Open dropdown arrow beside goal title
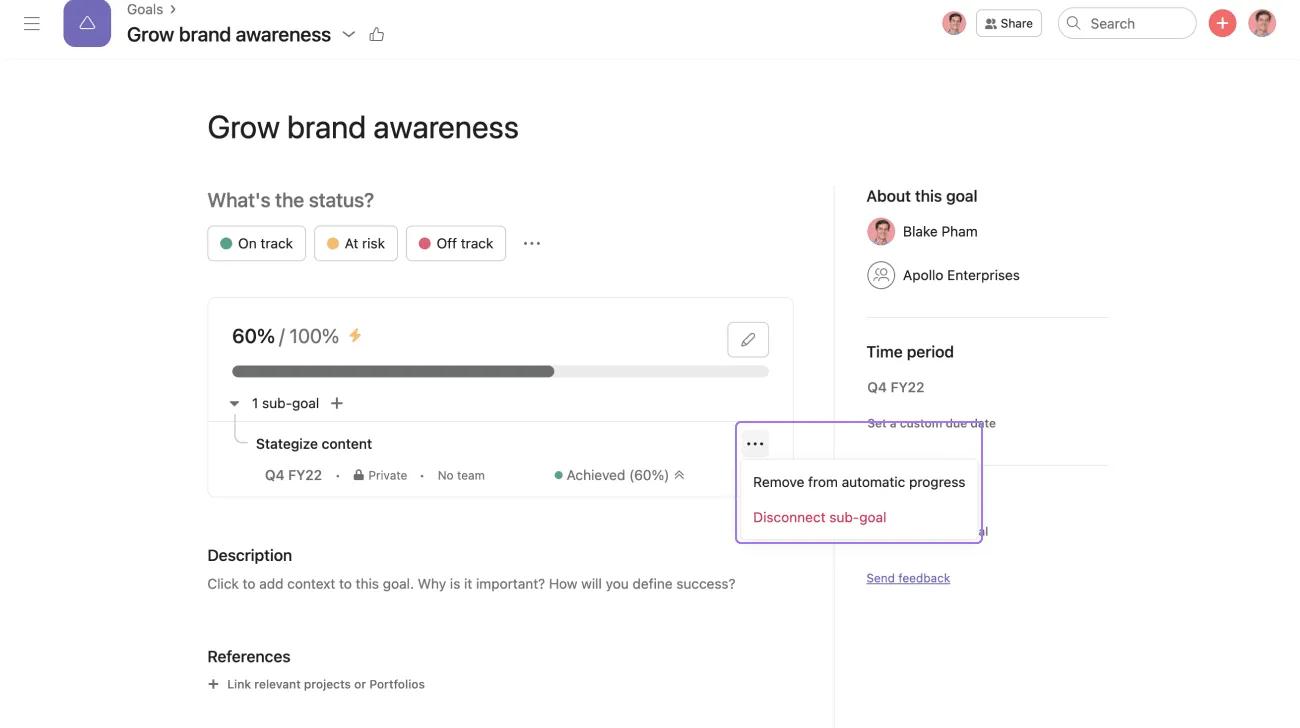This screenshot has width=1300, height=728. [x=349, y=35]
